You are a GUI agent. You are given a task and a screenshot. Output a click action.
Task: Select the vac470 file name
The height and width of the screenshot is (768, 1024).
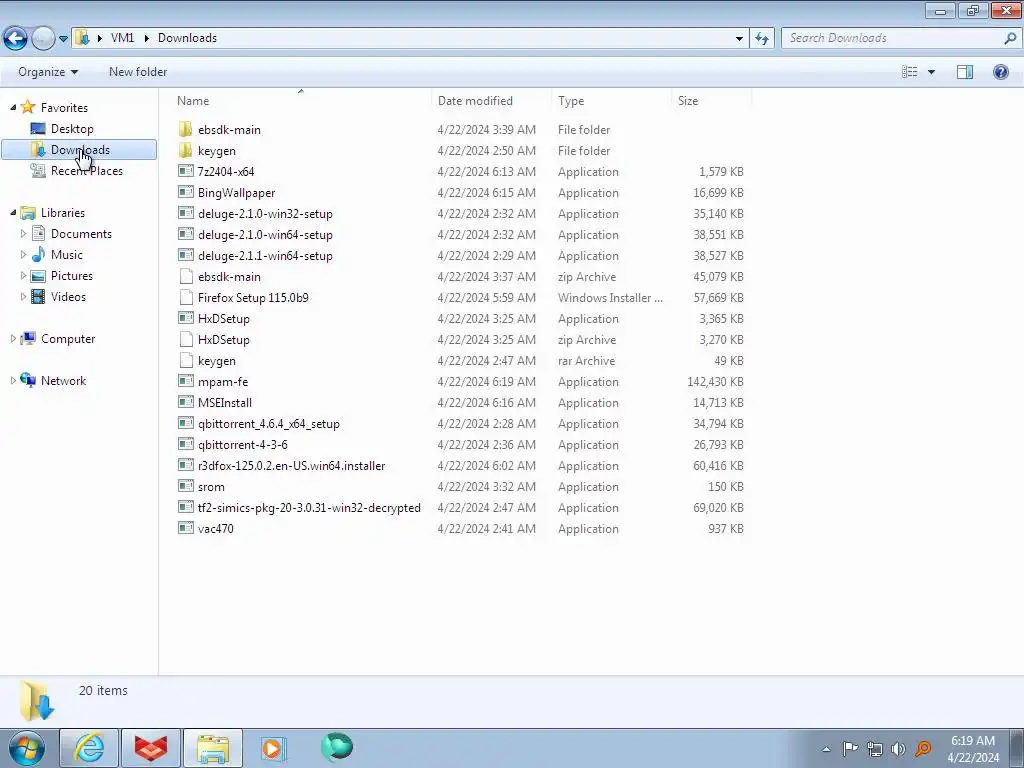(216, 528)
